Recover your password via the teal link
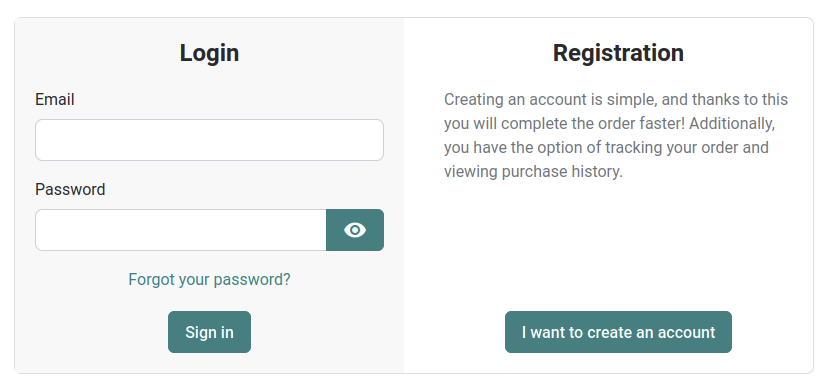Viewport: 819px width, 384px height. pos(209,280)
